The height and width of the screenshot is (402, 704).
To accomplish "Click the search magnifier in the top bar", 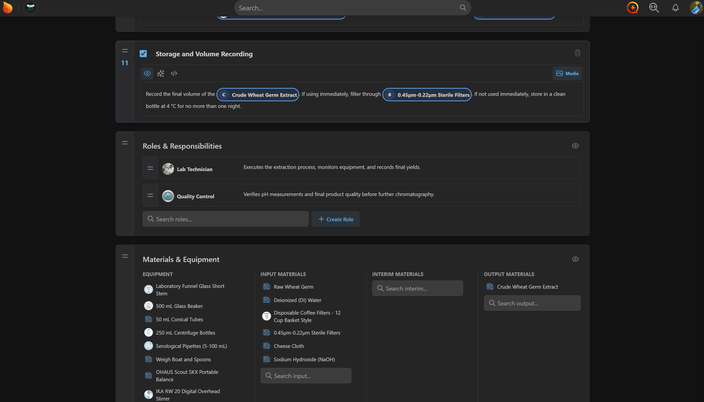I will click(462, 8).
